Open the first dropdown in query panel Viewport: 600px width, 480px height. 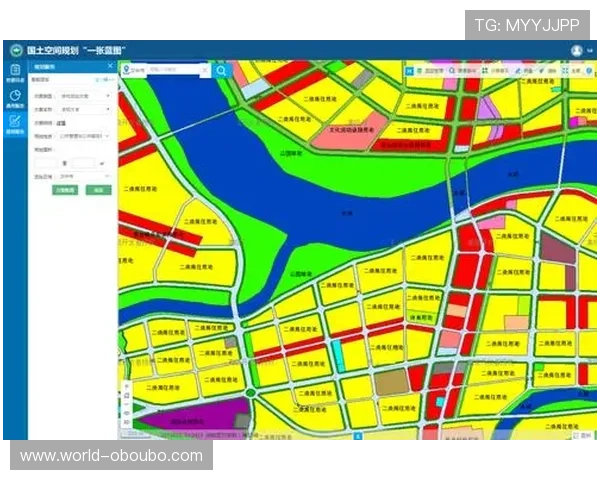[x=85, y=95]
